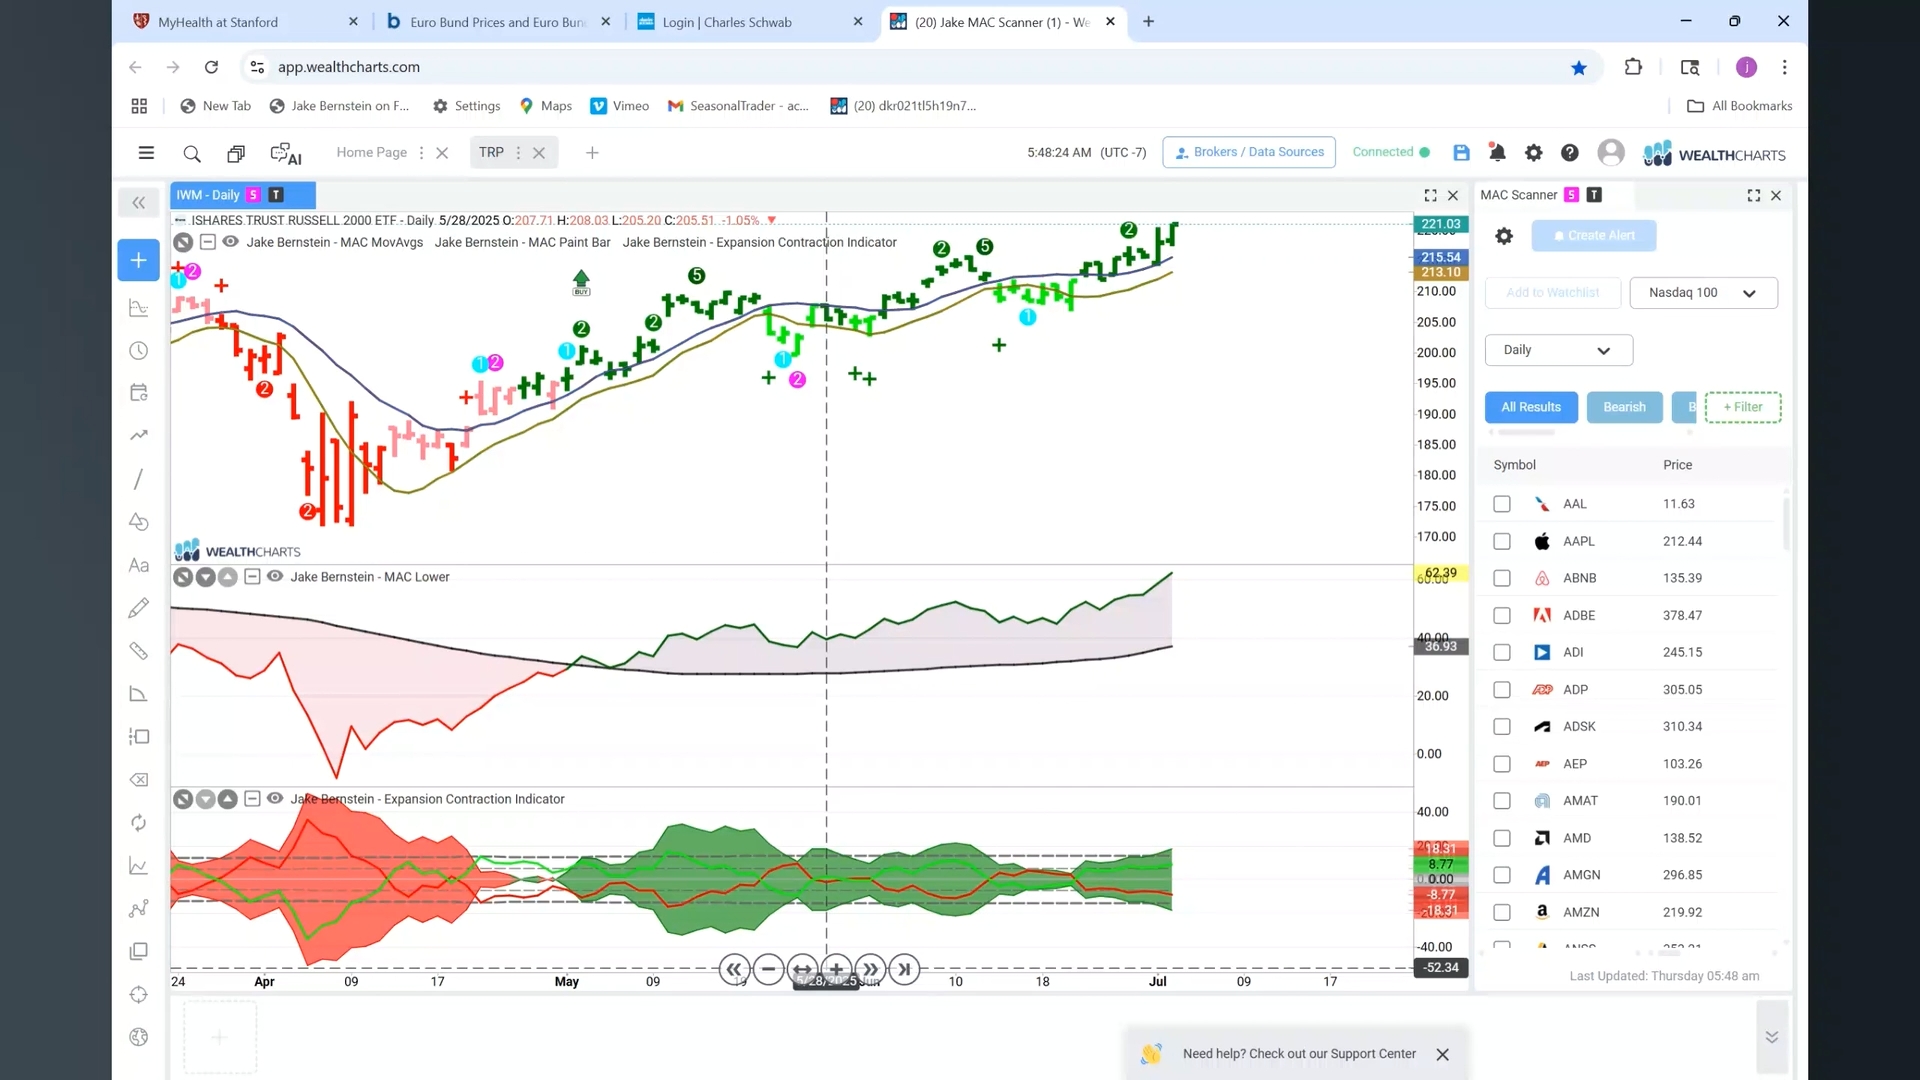Click the 221.03 current price label

(x=1440, y=225)
